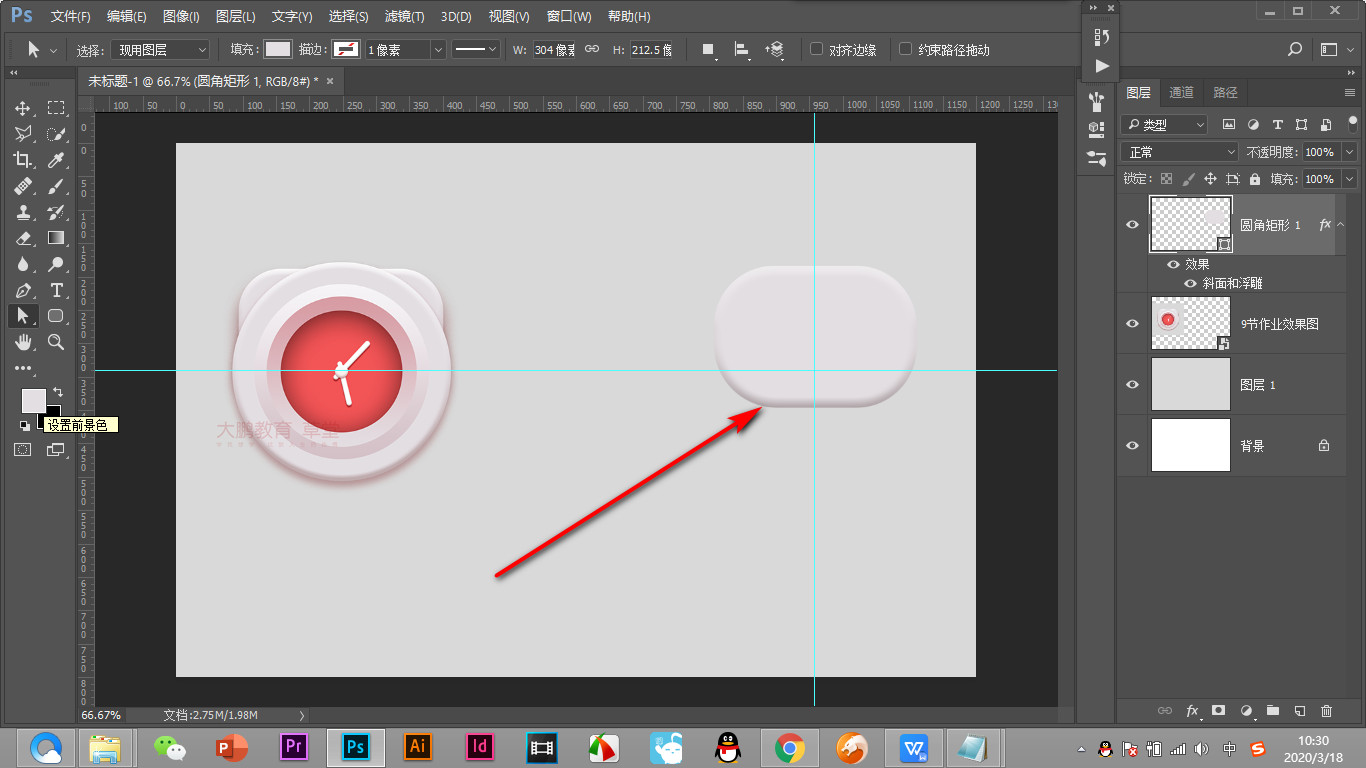Open the 滤镜(T) menu
This screenshot has height=768, width=1366.
(404, 17)
